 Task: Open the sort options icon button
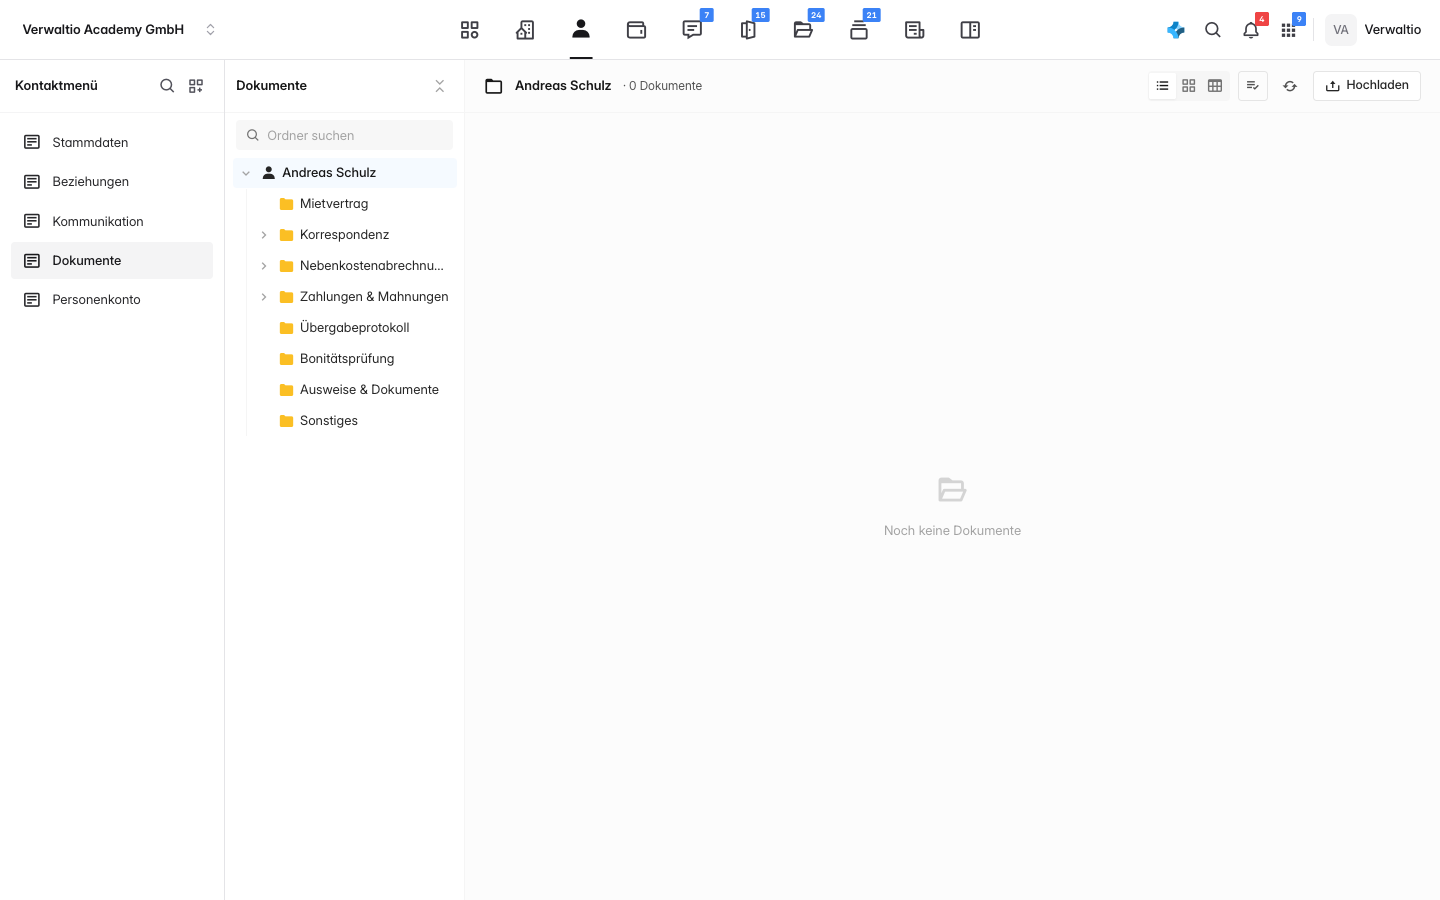point(1253,86)
